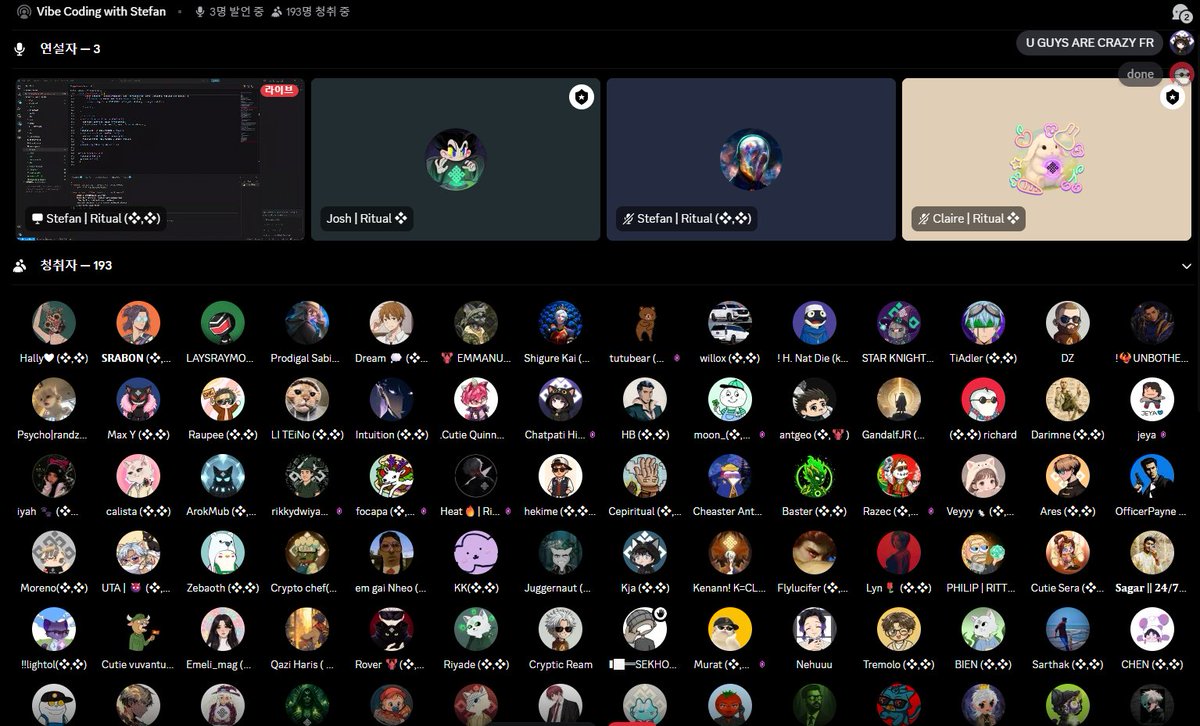1200x726 pixels.
Task: Open Qazi Haris's audience avatar
Action: (x=307, y=630)
